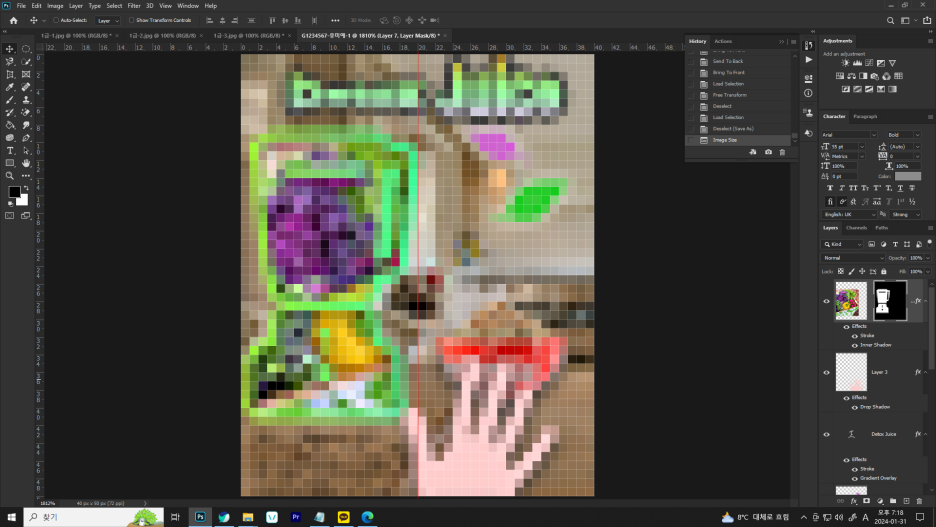936x527 pixels.
Task: Collapse Layer 3 effects list
Action: [925, 372]
